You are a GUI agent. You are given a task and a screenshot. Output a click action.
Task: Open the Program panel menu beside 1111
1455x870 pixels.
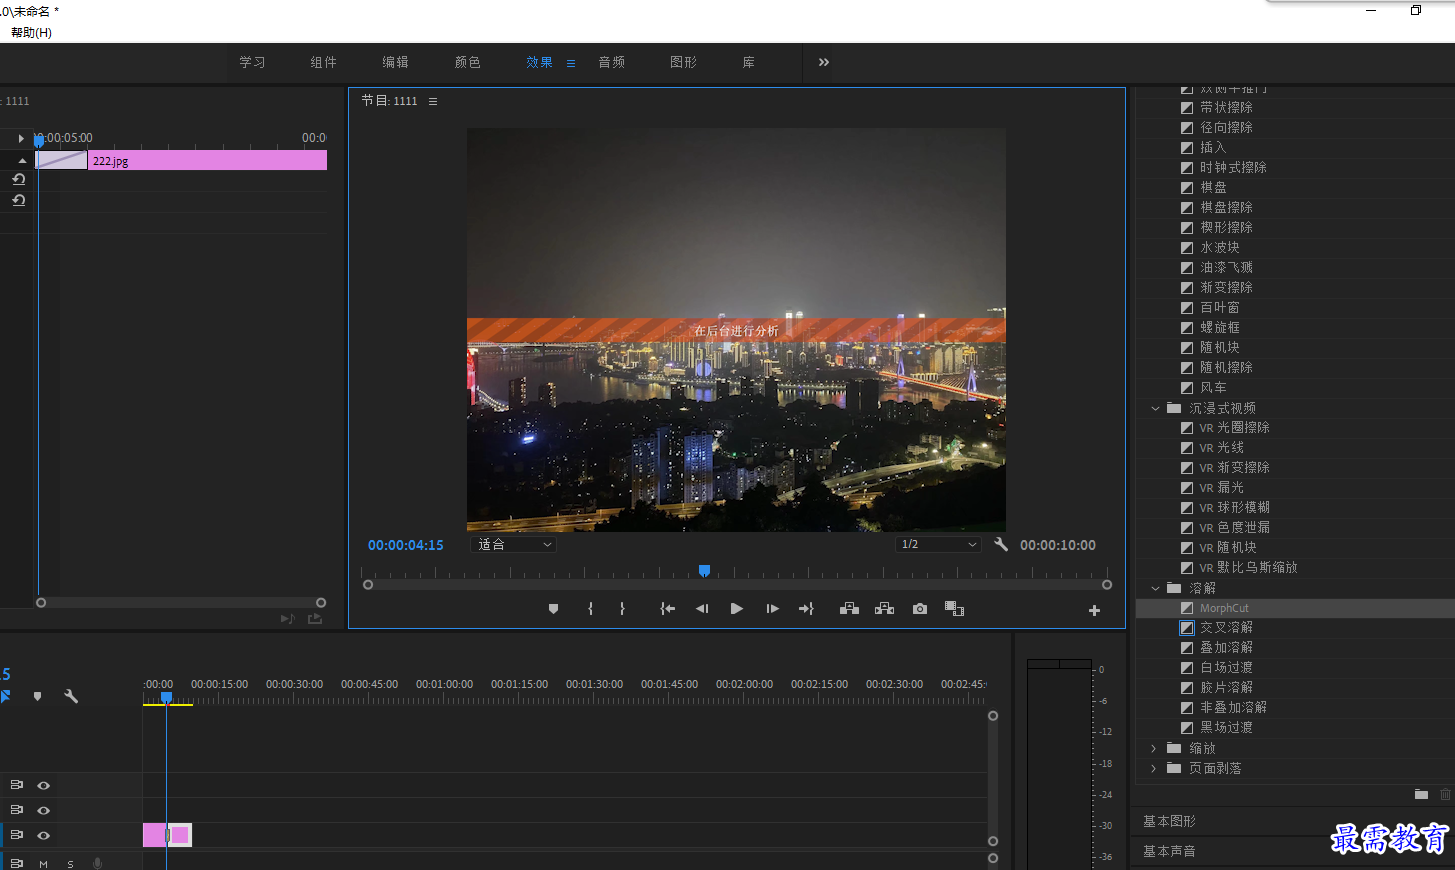[x=433, y=101]
